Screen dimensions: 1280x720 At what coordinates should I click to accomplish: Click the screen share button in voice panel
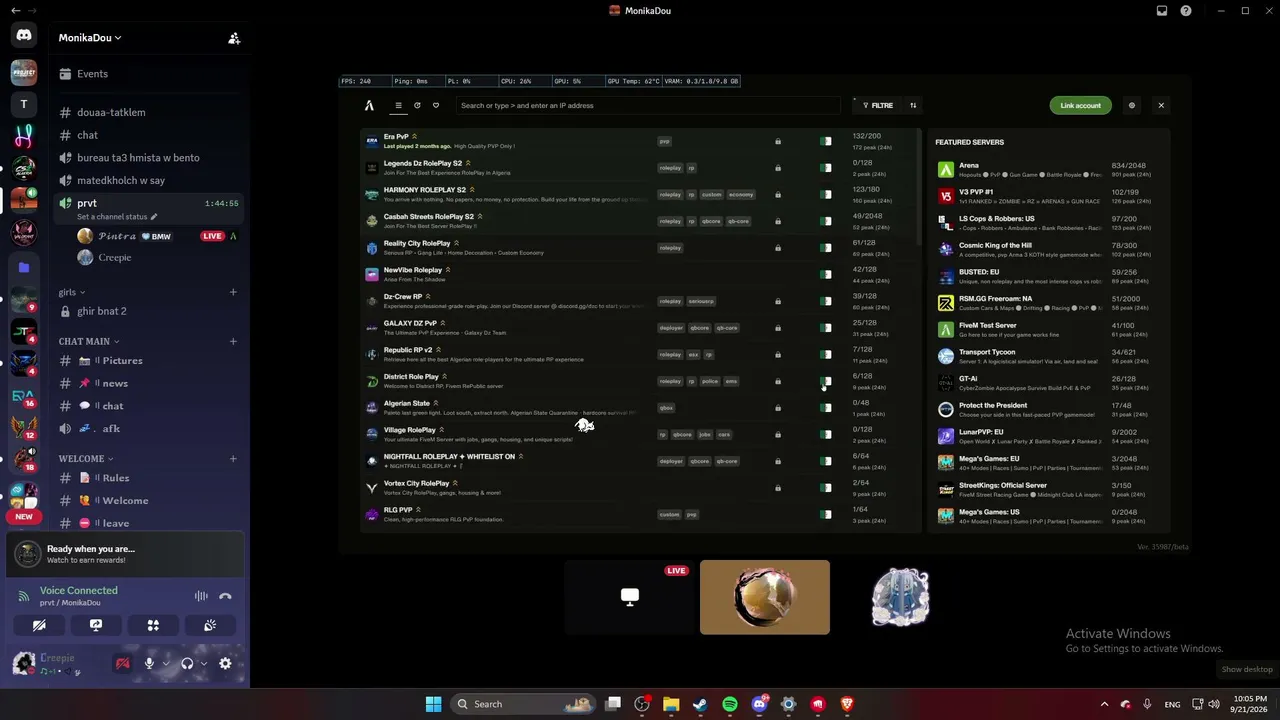96,625
